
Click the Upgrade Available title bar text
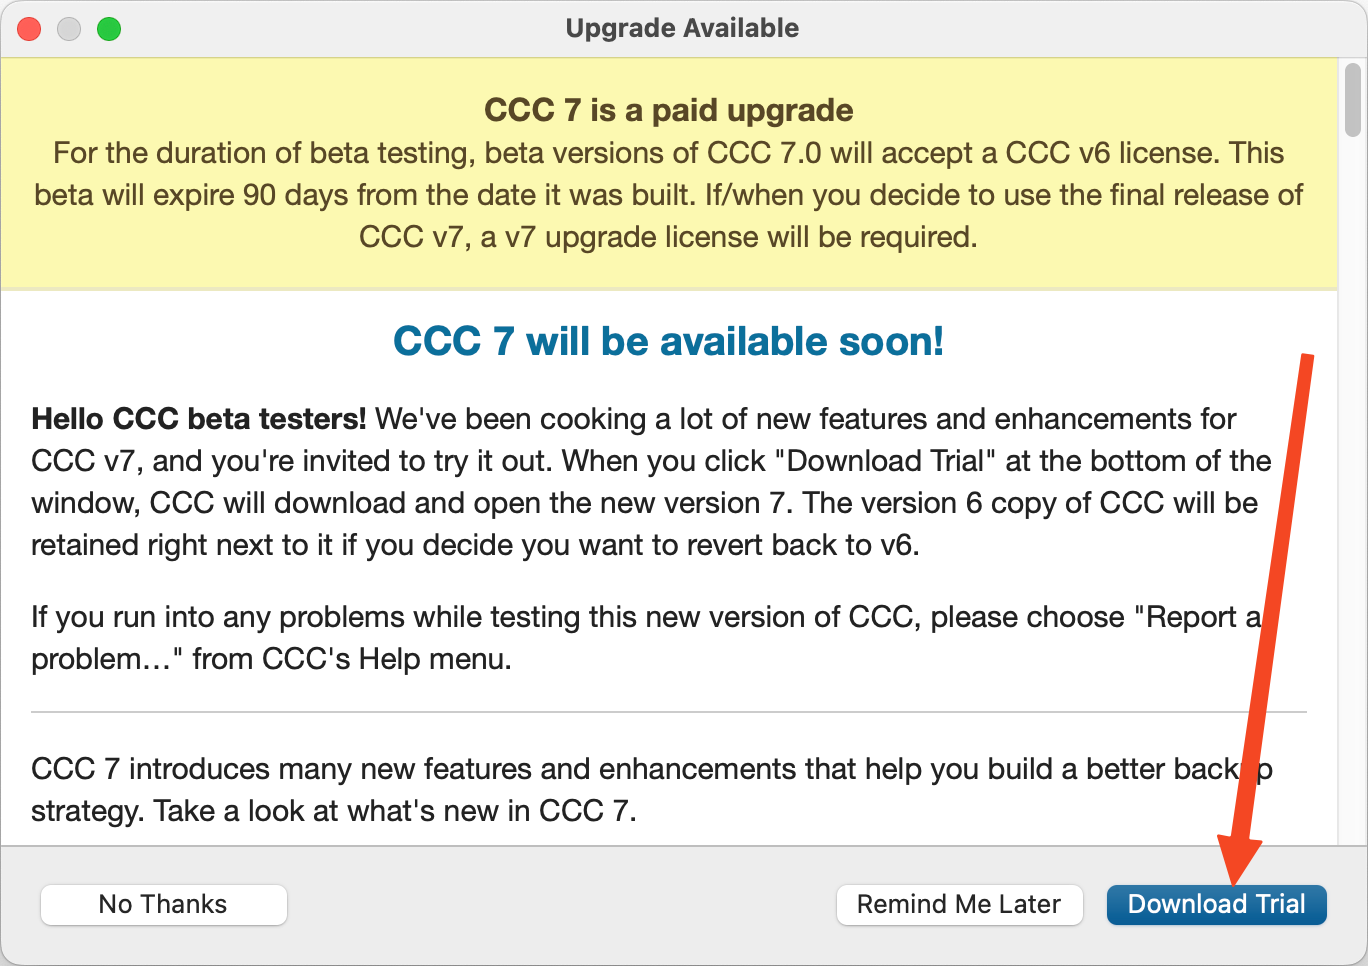click(682, 28)
